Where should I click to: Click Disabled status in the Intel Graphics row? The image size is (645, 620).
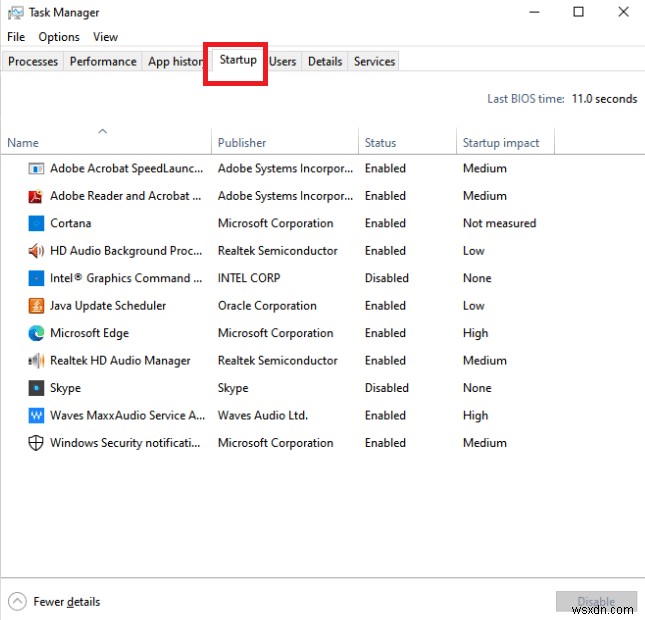coord(386,278)
